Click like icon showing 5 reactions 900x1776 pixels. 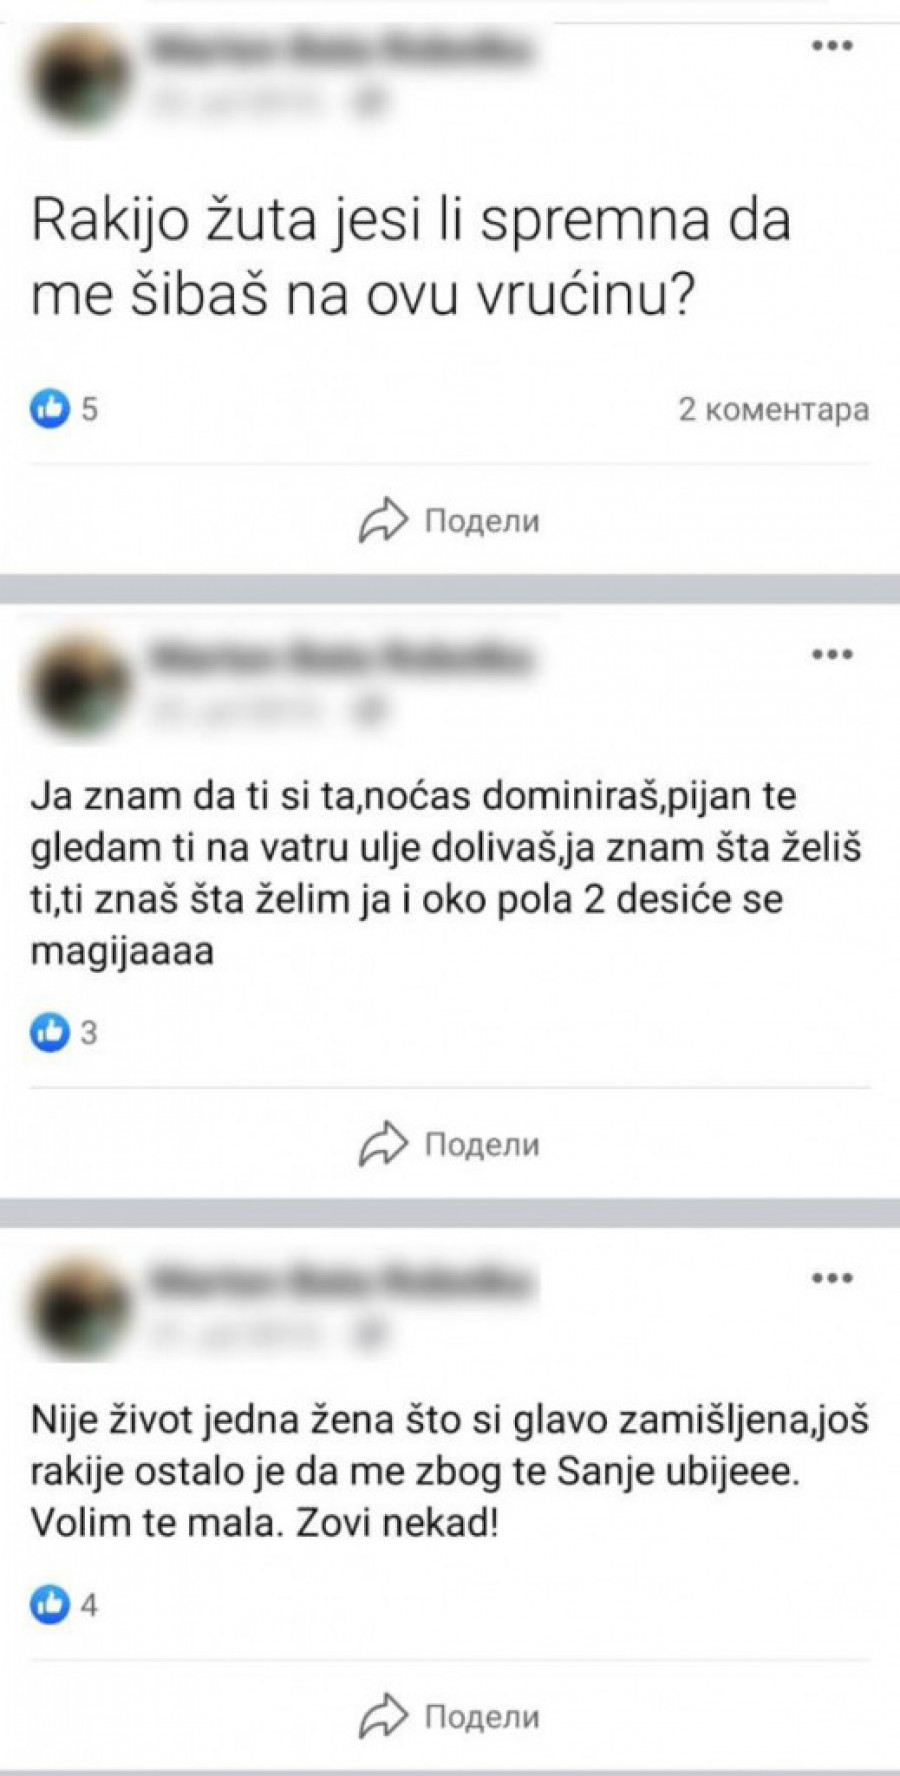click(50, 408)
